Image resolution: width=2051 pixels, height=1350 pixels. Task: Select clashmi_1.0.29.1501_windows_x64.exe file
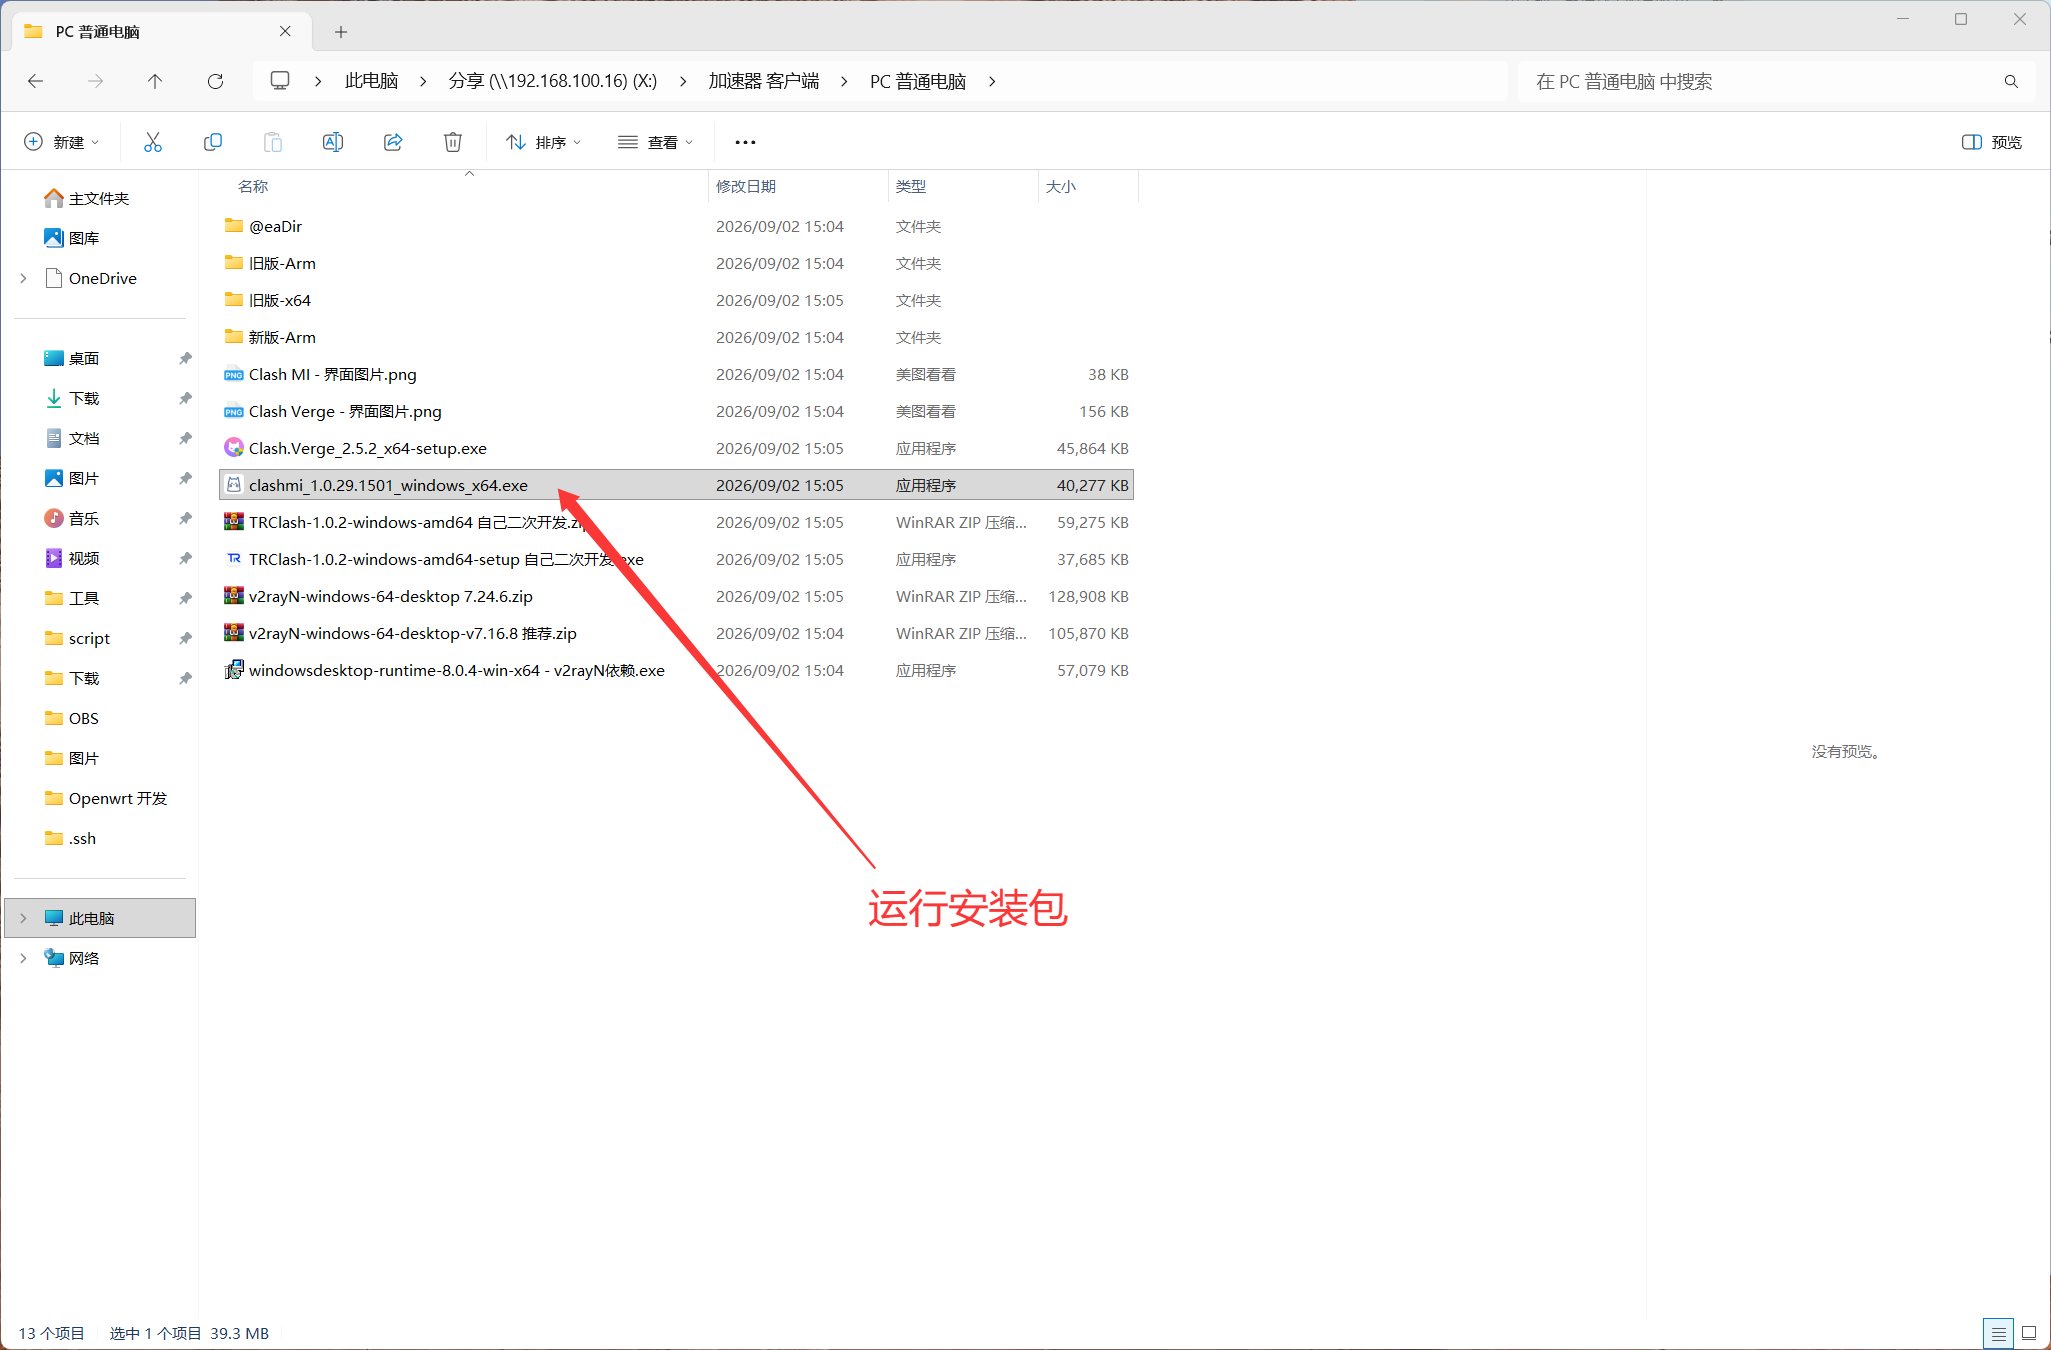(676, 485)
